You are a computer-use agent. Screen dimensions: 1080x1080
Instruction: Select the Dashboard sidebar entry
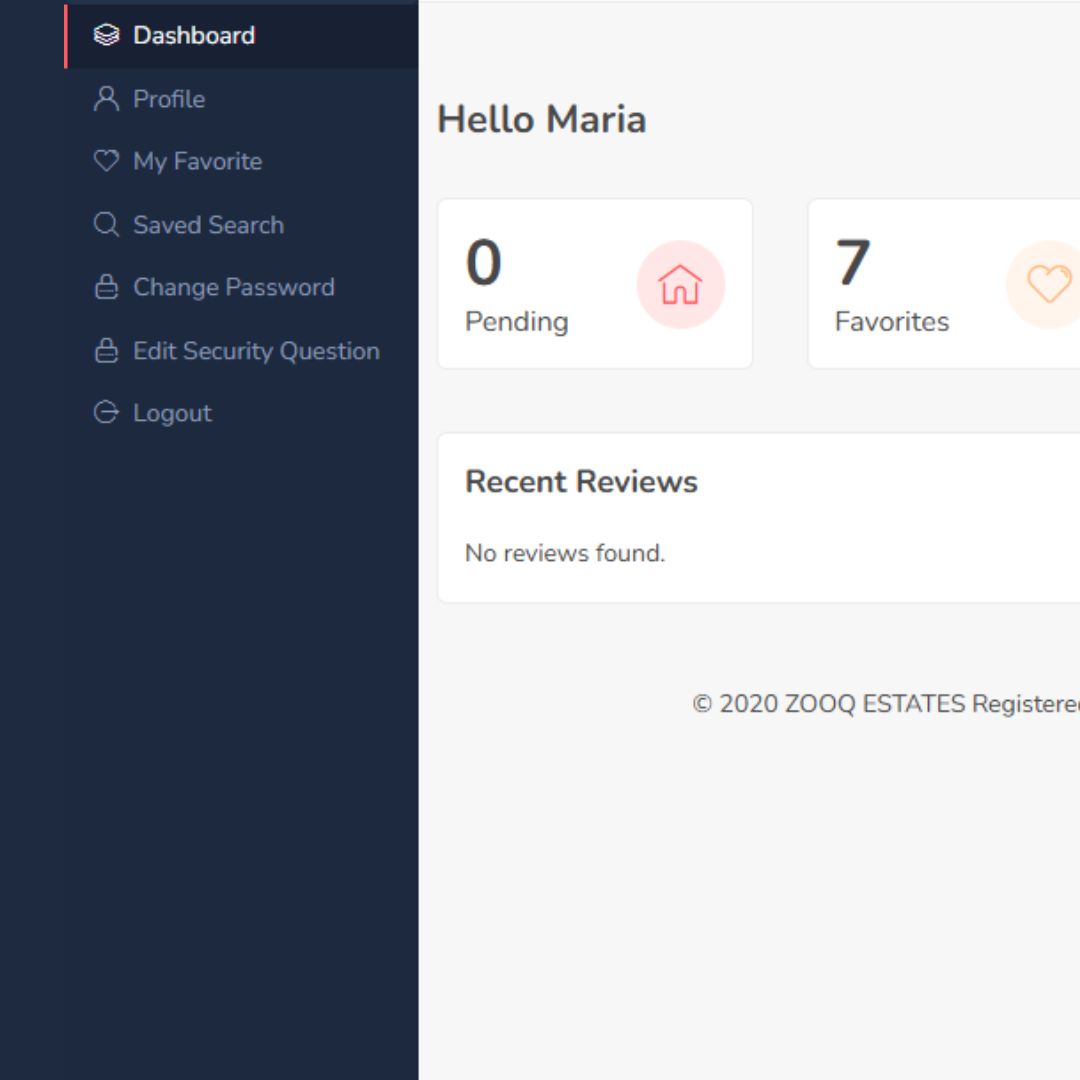(x=194, y=35)
